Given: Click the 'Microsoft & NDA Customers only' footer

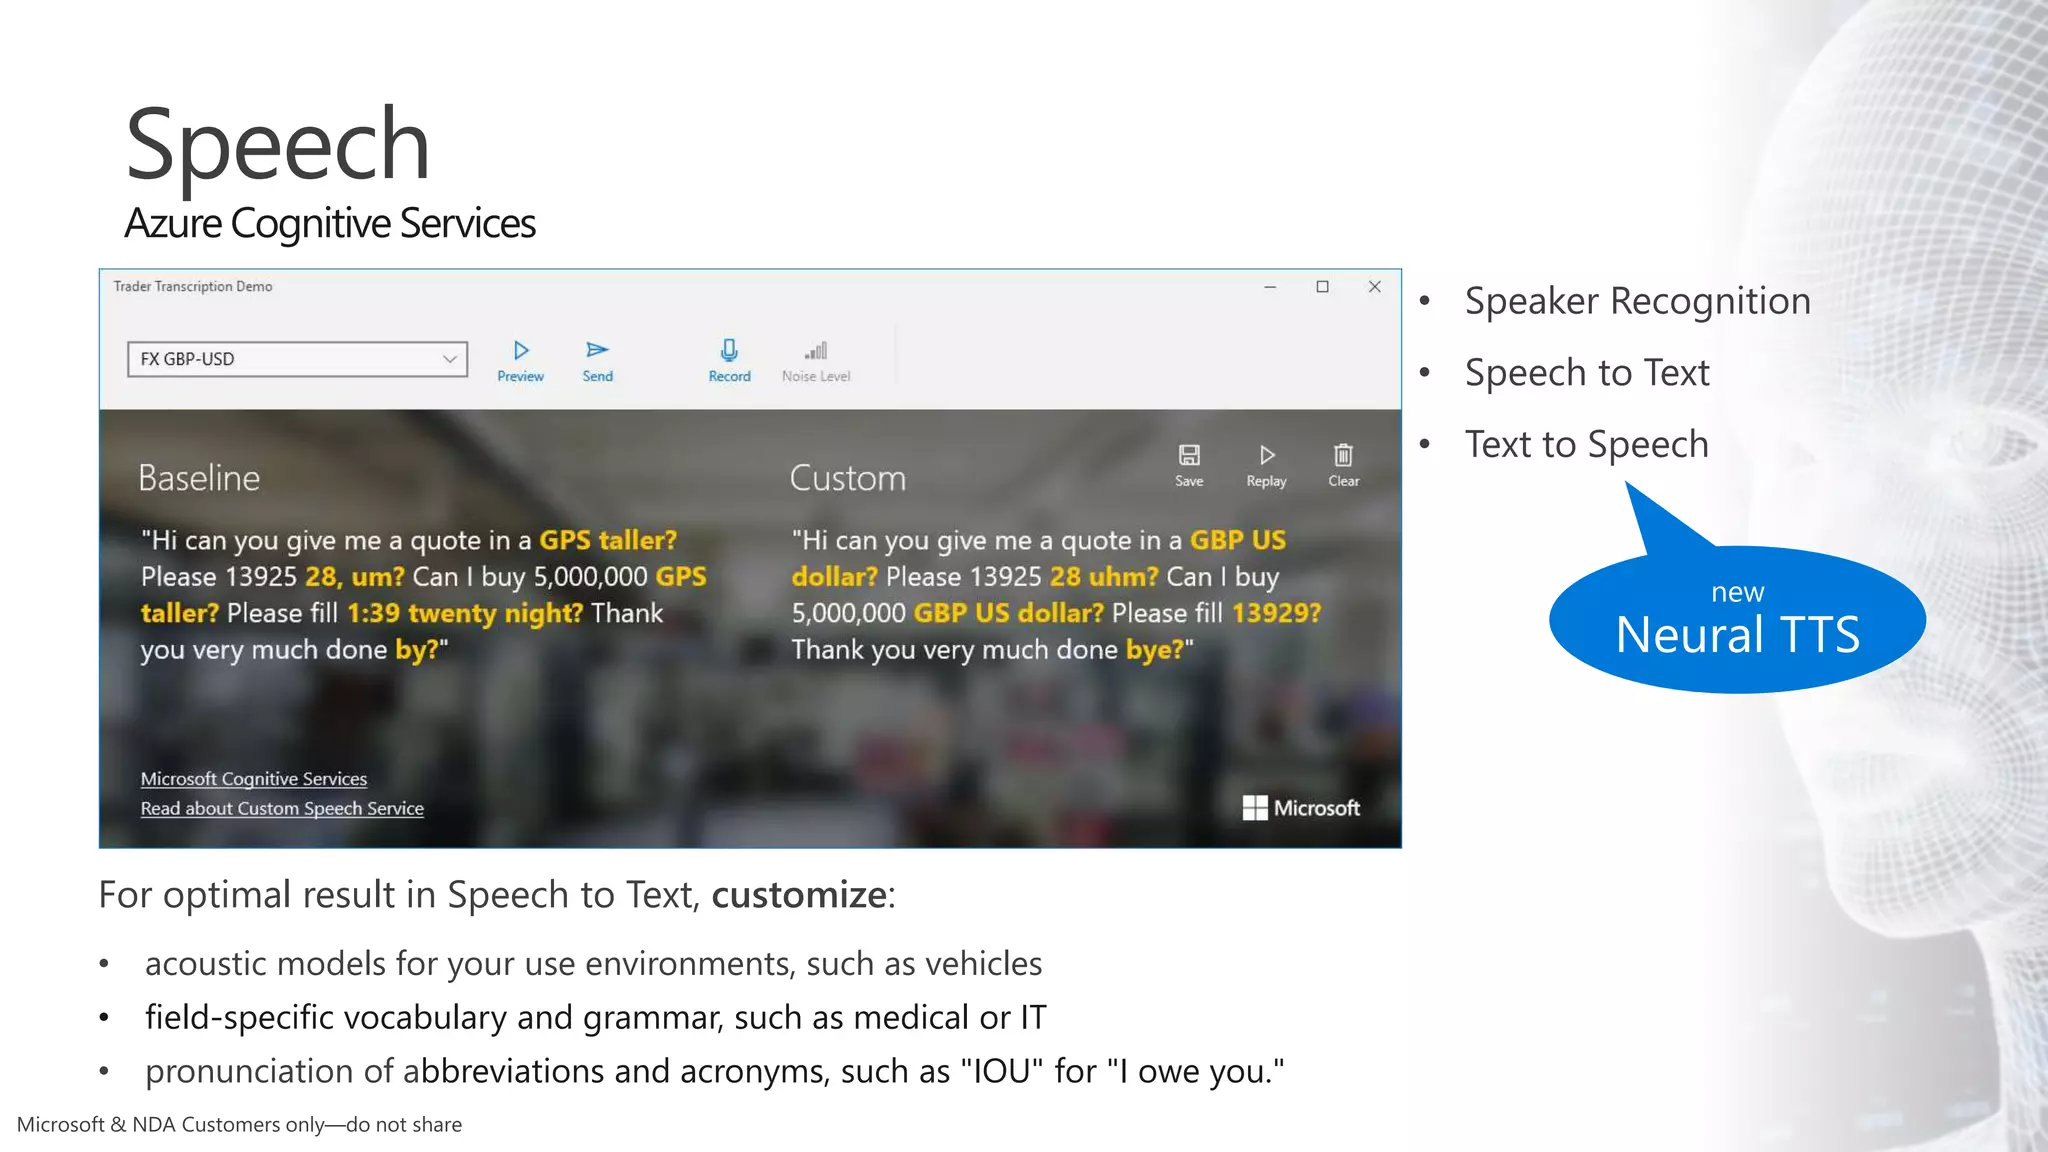Looking at the screenshot, I should tap(239, 1124).
